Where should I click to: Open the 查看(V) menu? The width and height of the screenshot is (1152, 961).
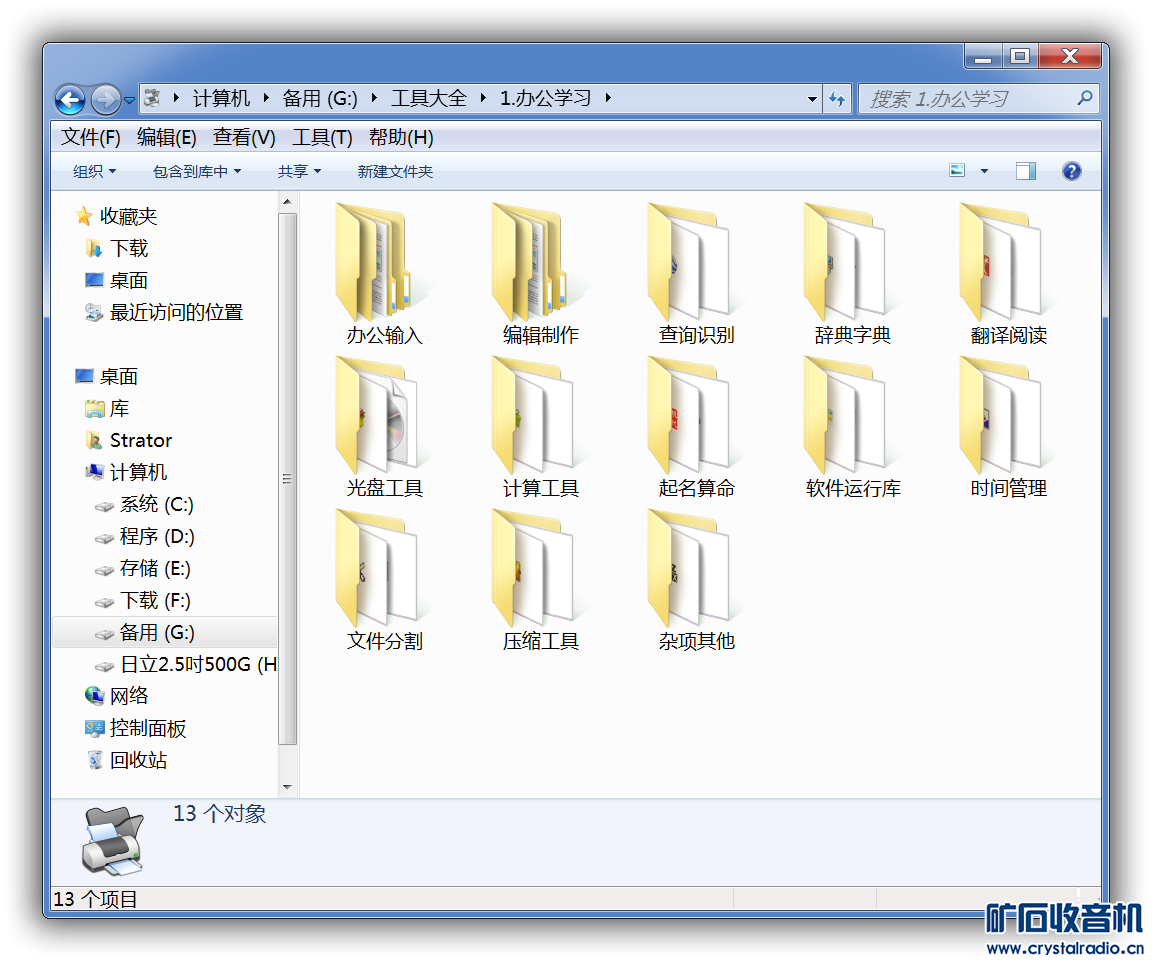(x=244, y=137)
